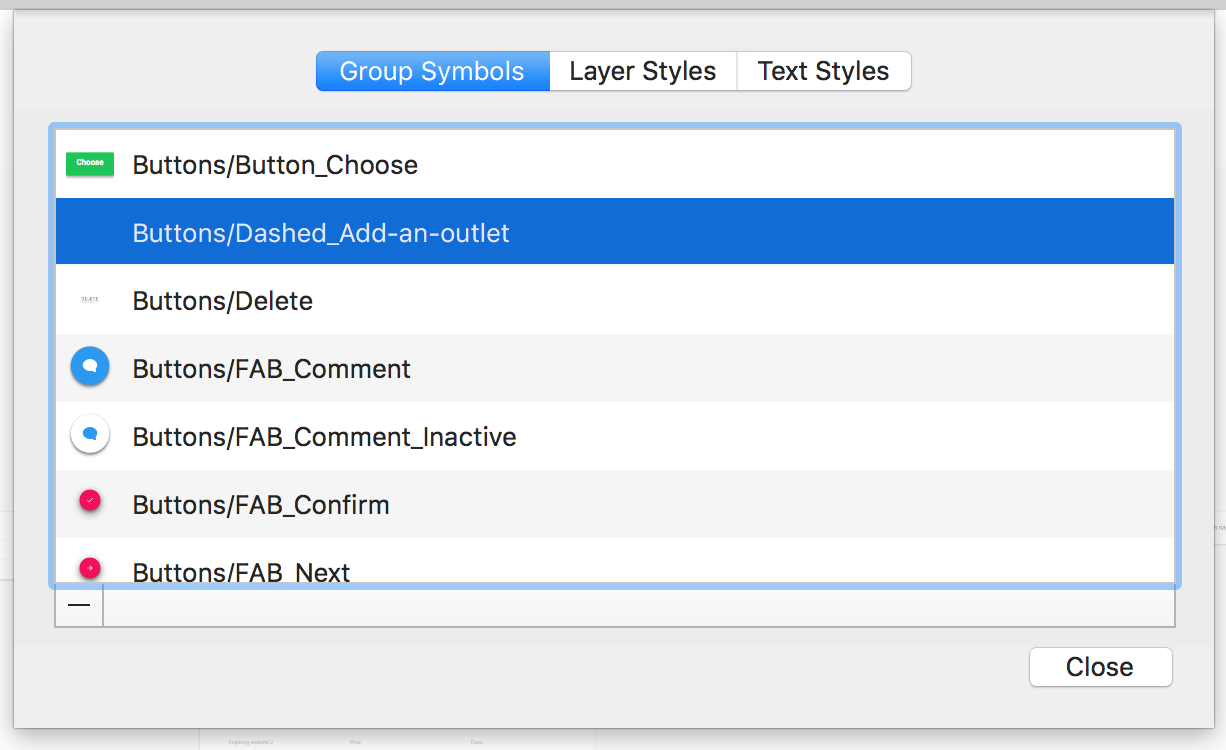Close the dialog with the Close button
The image size is (1226, 750).
pos(1099,667)
